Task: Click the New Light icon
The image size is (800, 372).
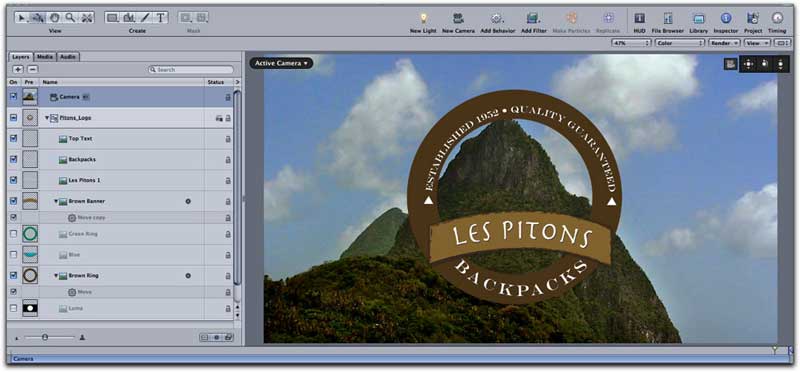Action: click(423, 18)
